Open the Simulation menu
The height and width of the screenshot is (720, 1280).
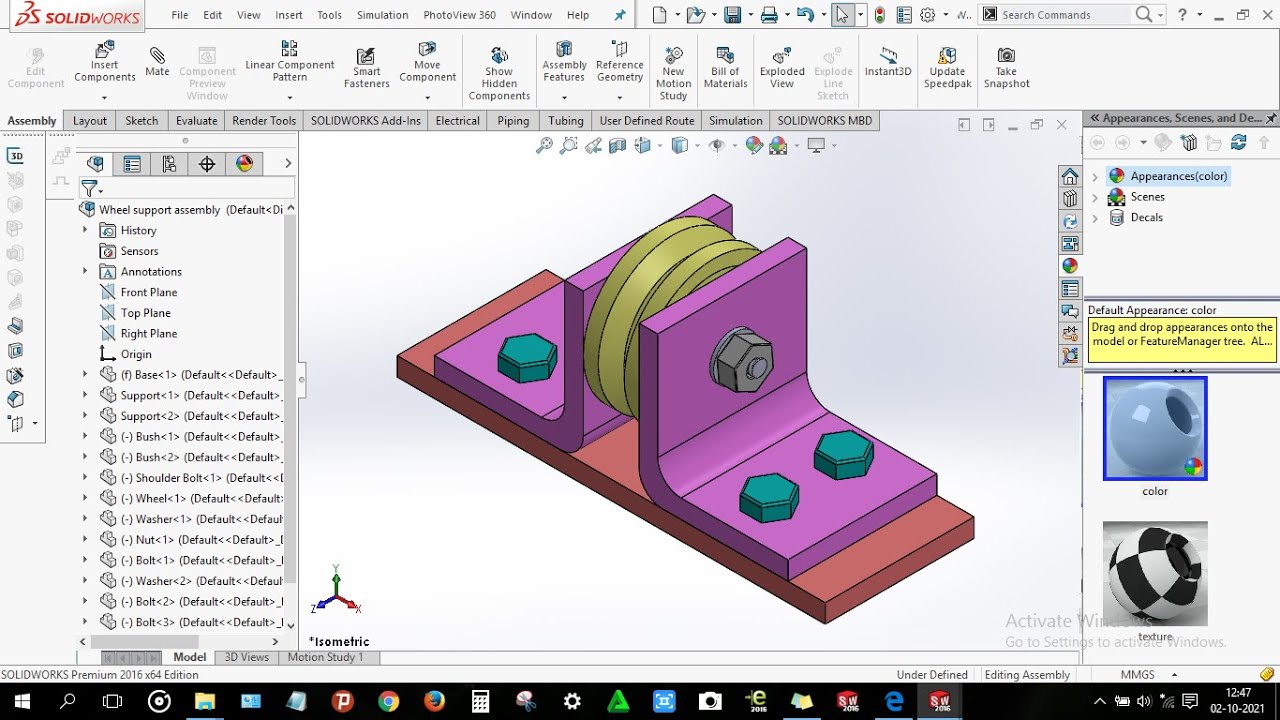(382, 15)
